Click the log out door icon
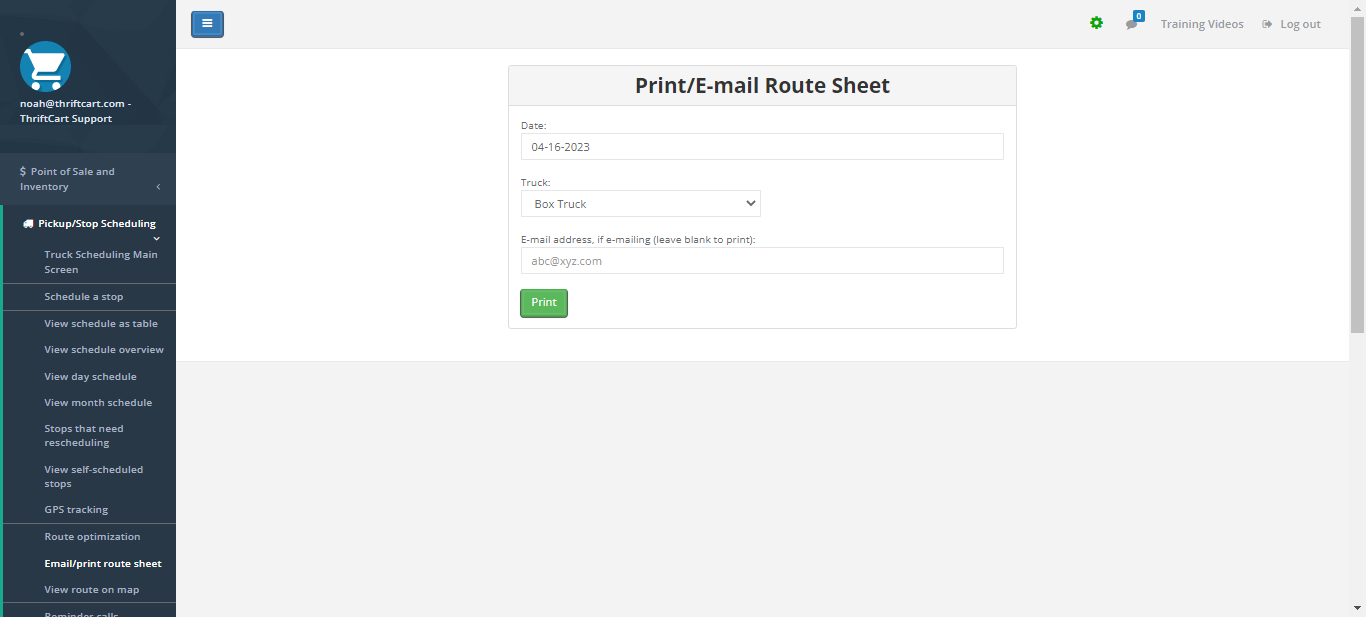Image resolution: width=1366 pixels, height=617 pixels. point(1267,23)
